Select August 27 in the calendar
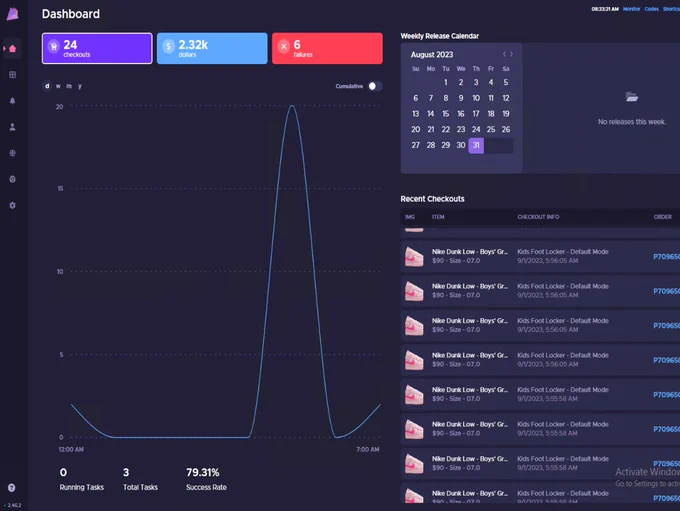 tap(415, 145)
